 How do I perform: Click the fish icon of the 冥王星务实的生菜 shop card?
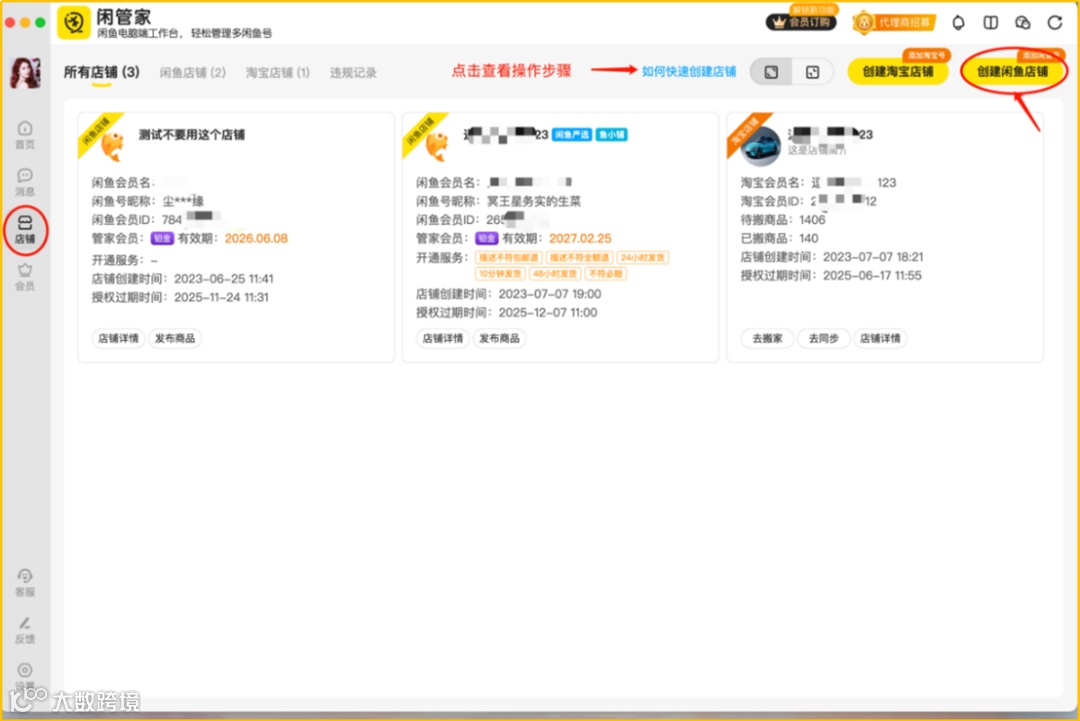click(x=436, y=146)
